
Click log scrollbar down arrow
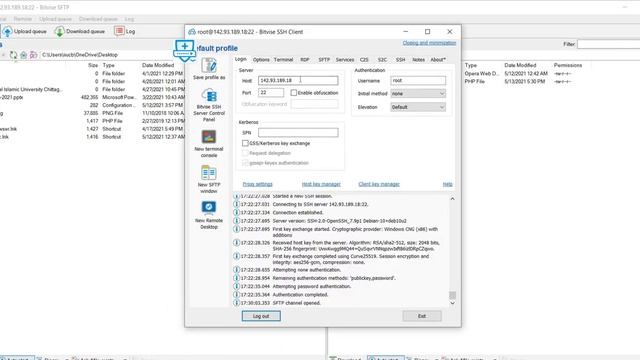pos(452,303)
